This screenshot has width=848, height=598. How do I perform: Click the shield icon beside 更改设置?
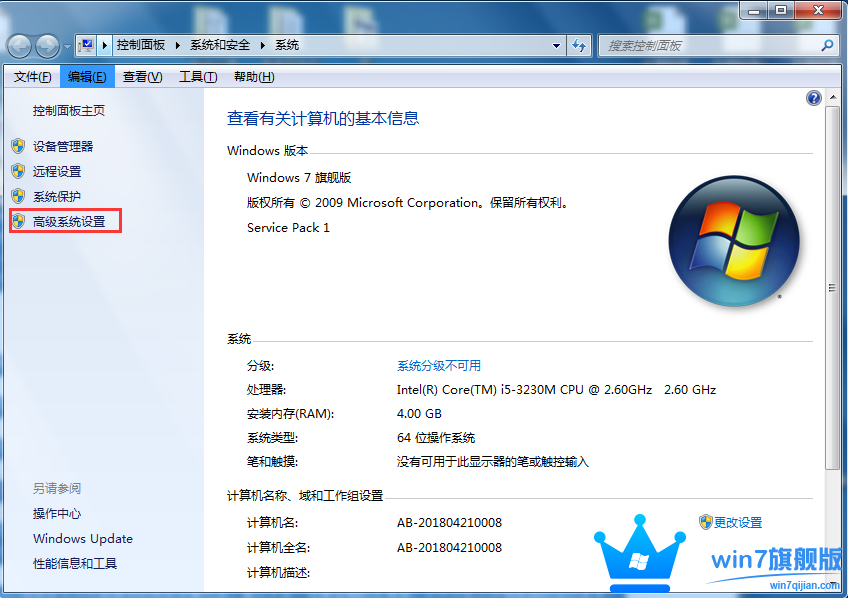(x=706, y=522)
